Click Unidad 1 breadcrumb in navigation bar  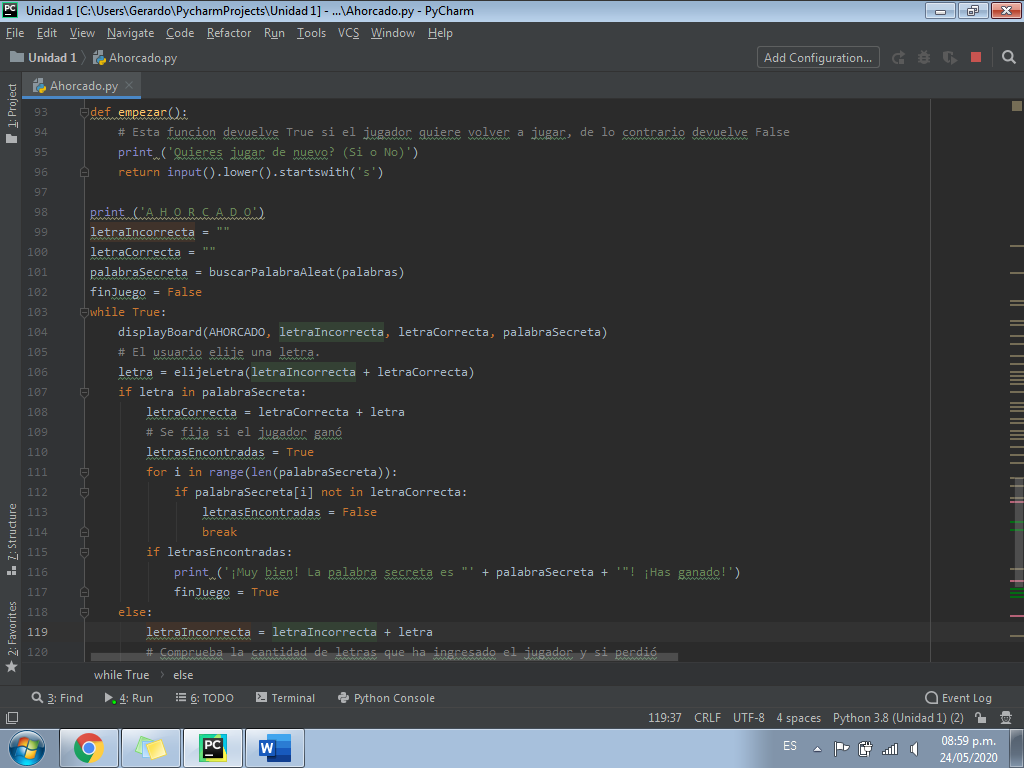pyautogui.click(x=44, y=57)
